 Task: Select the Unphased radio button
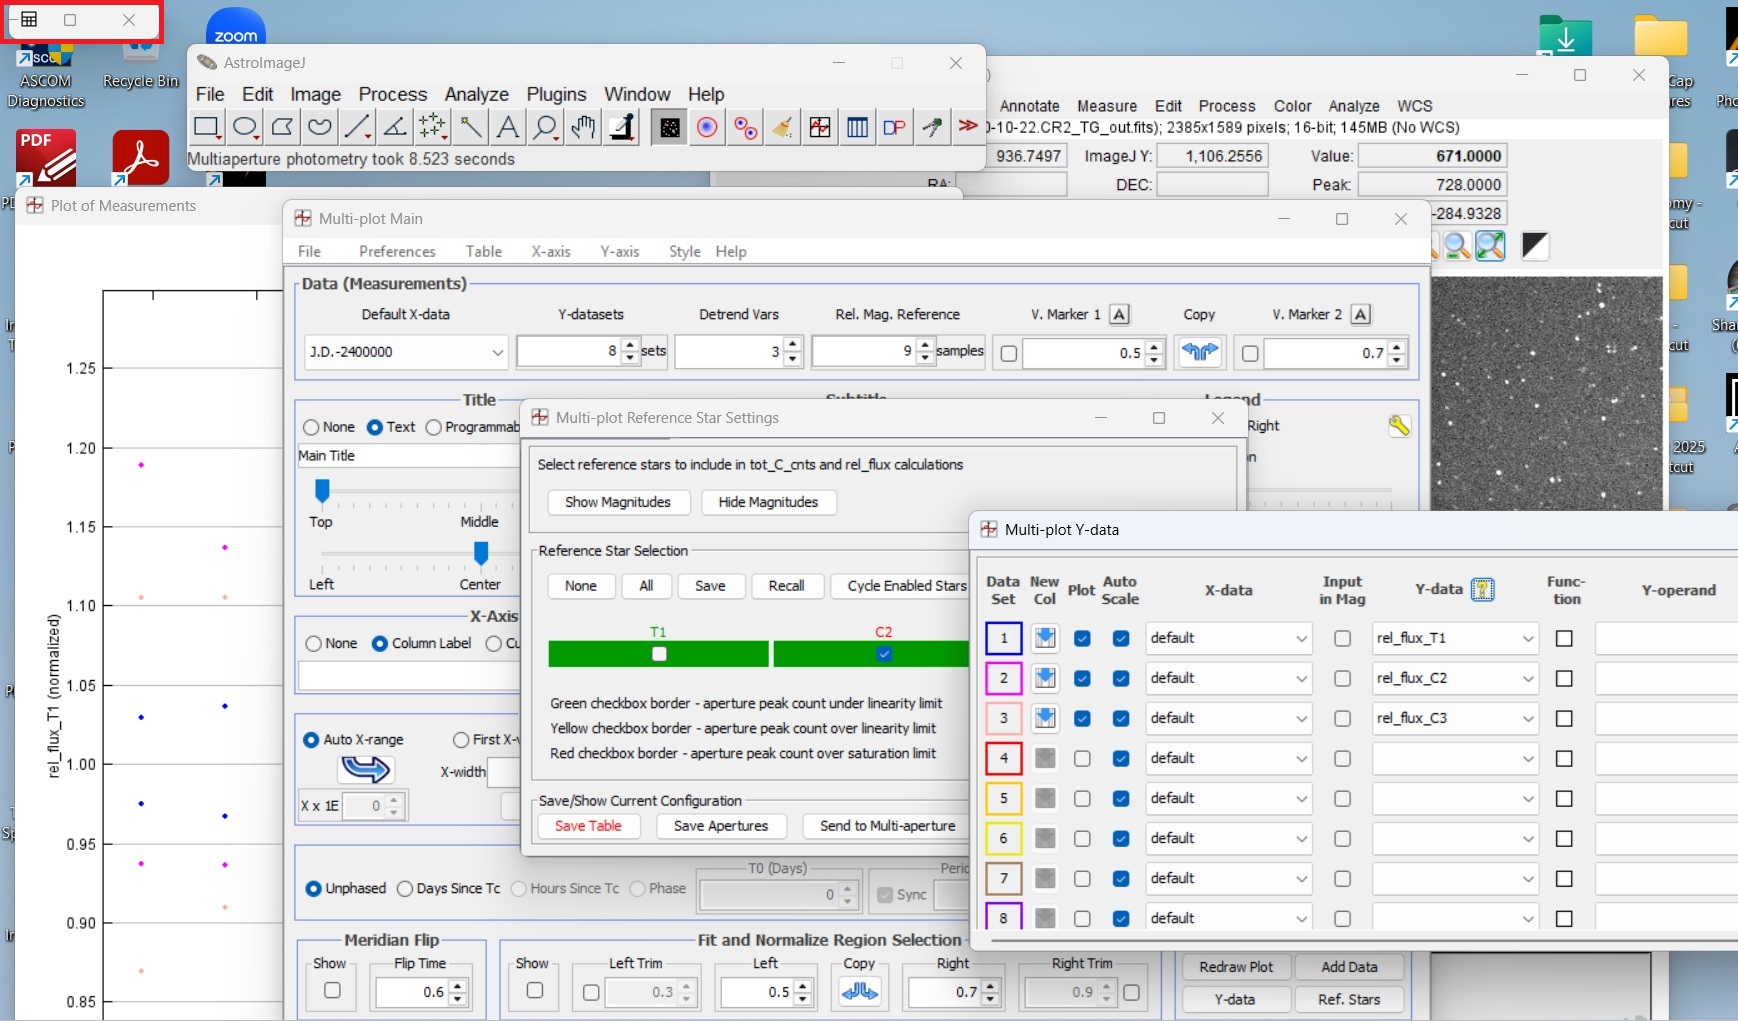pos(314,888)
